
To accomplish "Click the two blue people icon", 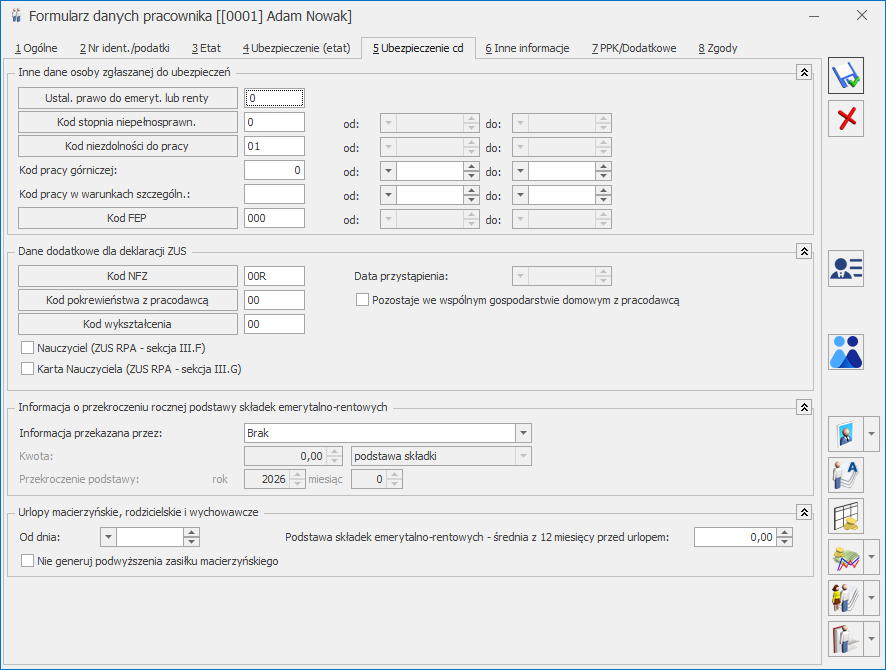I will pos(846,352).
